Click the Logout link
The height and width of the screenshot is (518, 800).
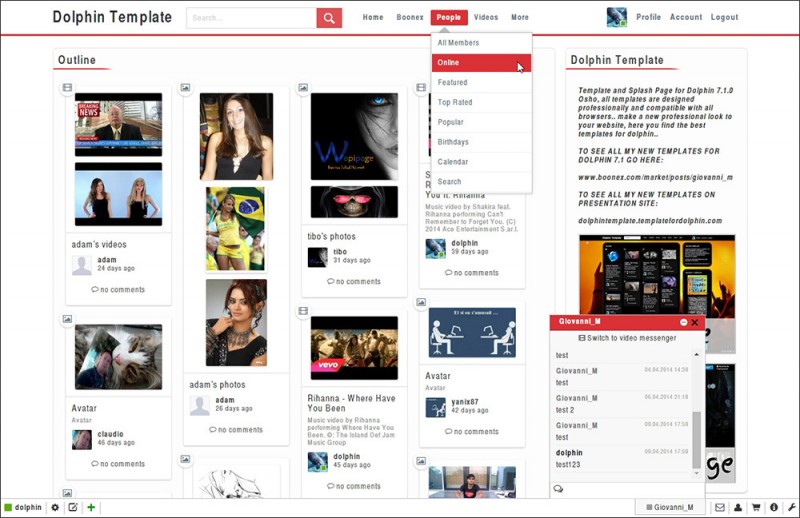point(724,17)
